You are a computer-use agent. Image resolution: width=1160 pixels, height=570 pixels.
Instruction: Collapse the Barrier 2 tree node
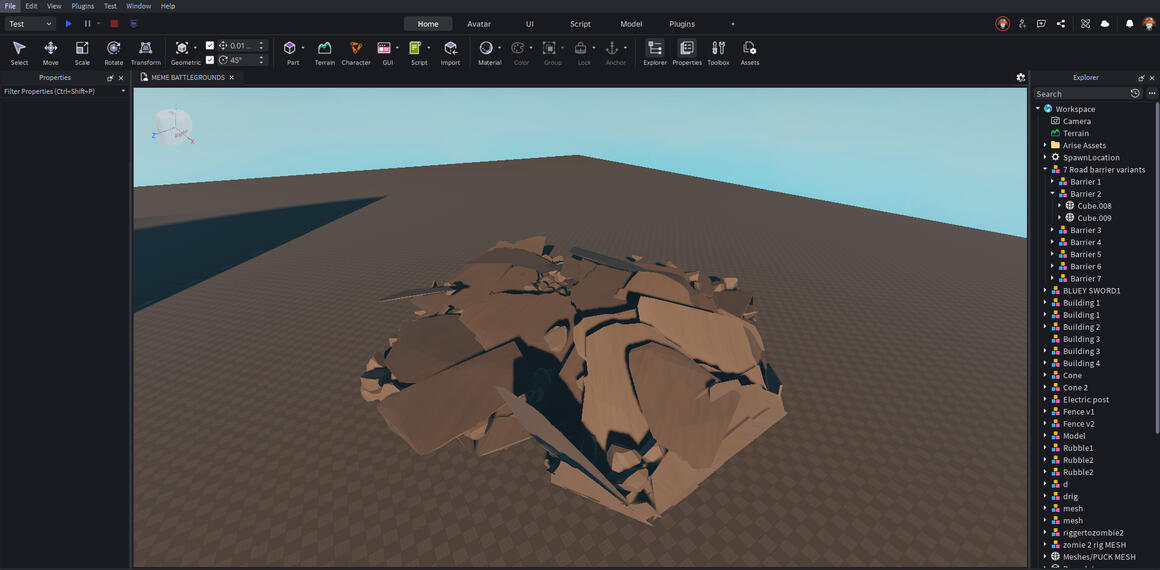click(x=1053, y=193)
